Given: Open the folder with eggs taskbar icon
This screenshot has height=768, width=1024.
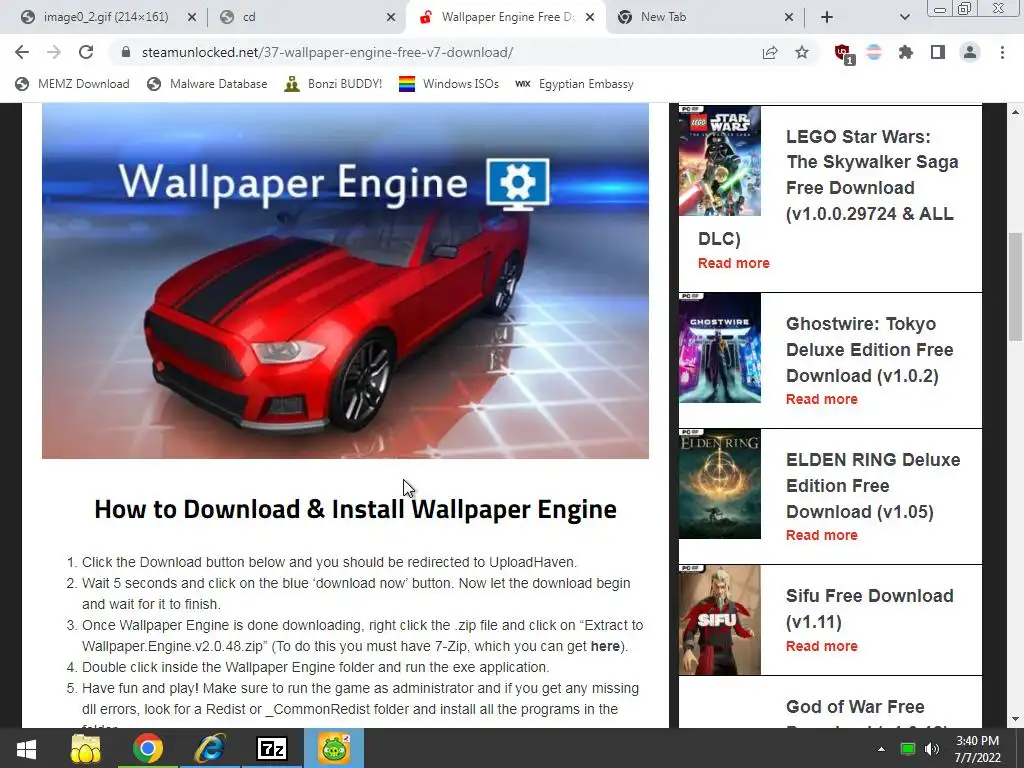Looking at the screenshot, I should [86, 748].
